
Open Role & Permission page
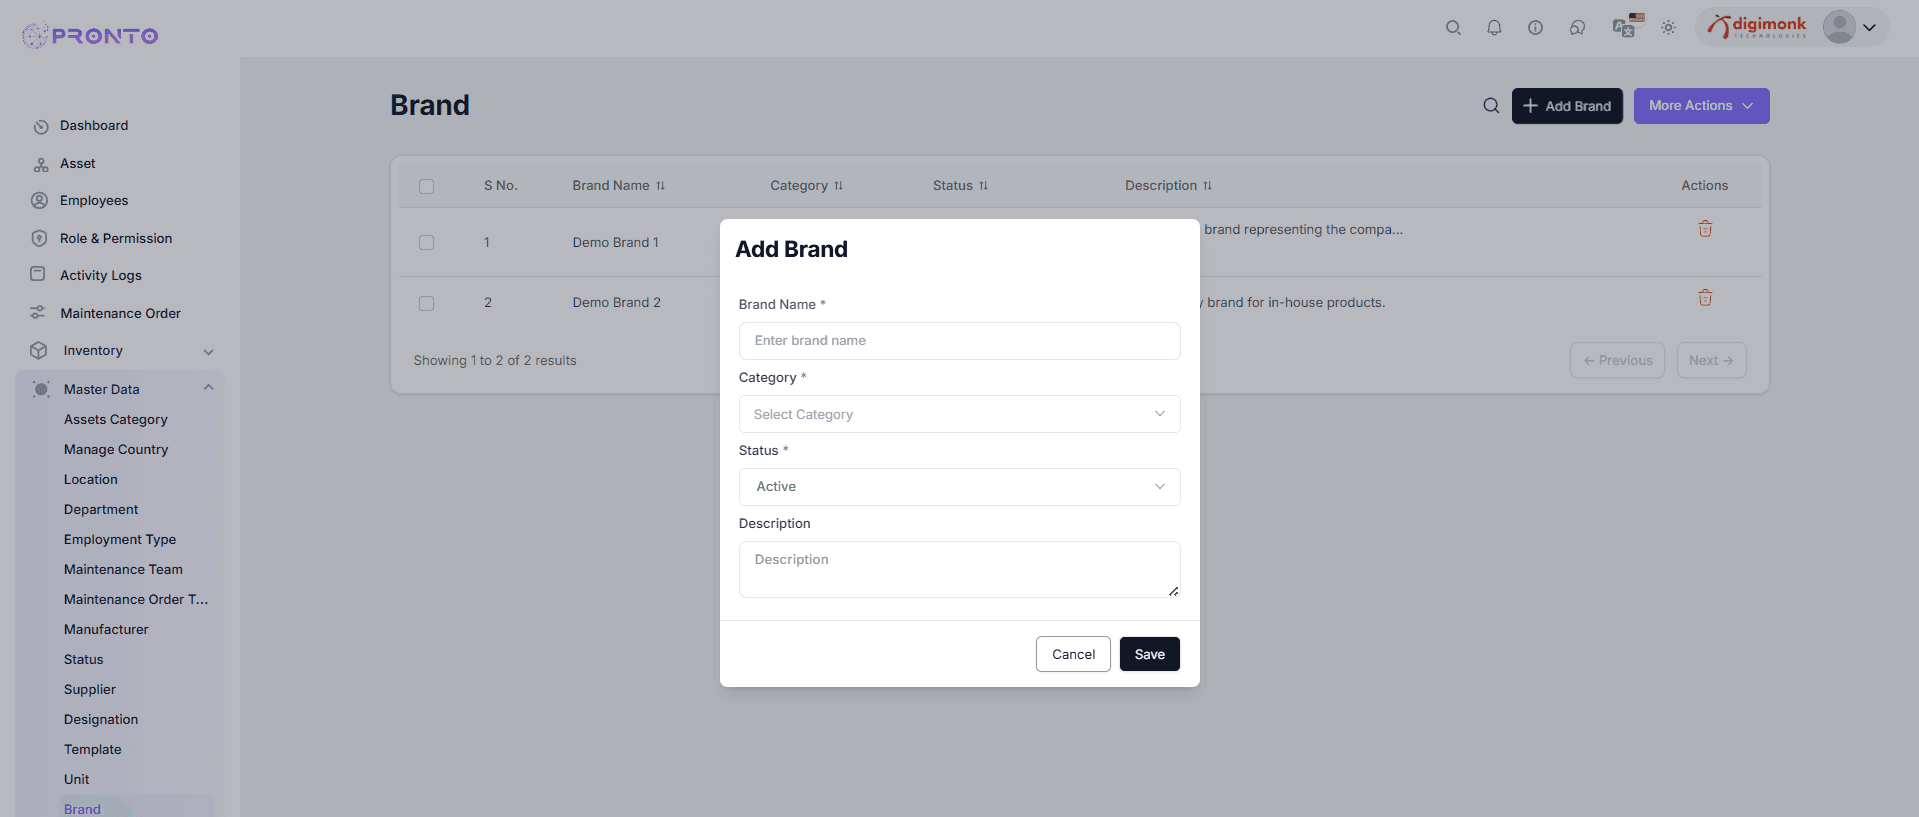[116, 239]
